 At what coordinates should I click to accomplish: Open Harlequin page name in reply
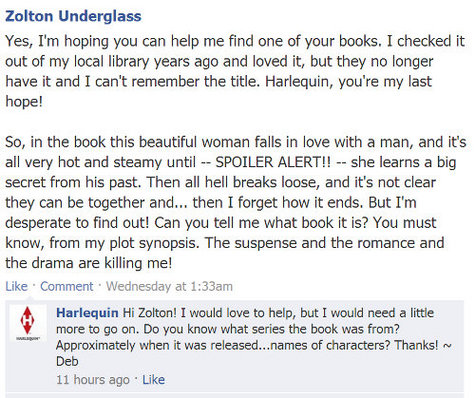87,313
